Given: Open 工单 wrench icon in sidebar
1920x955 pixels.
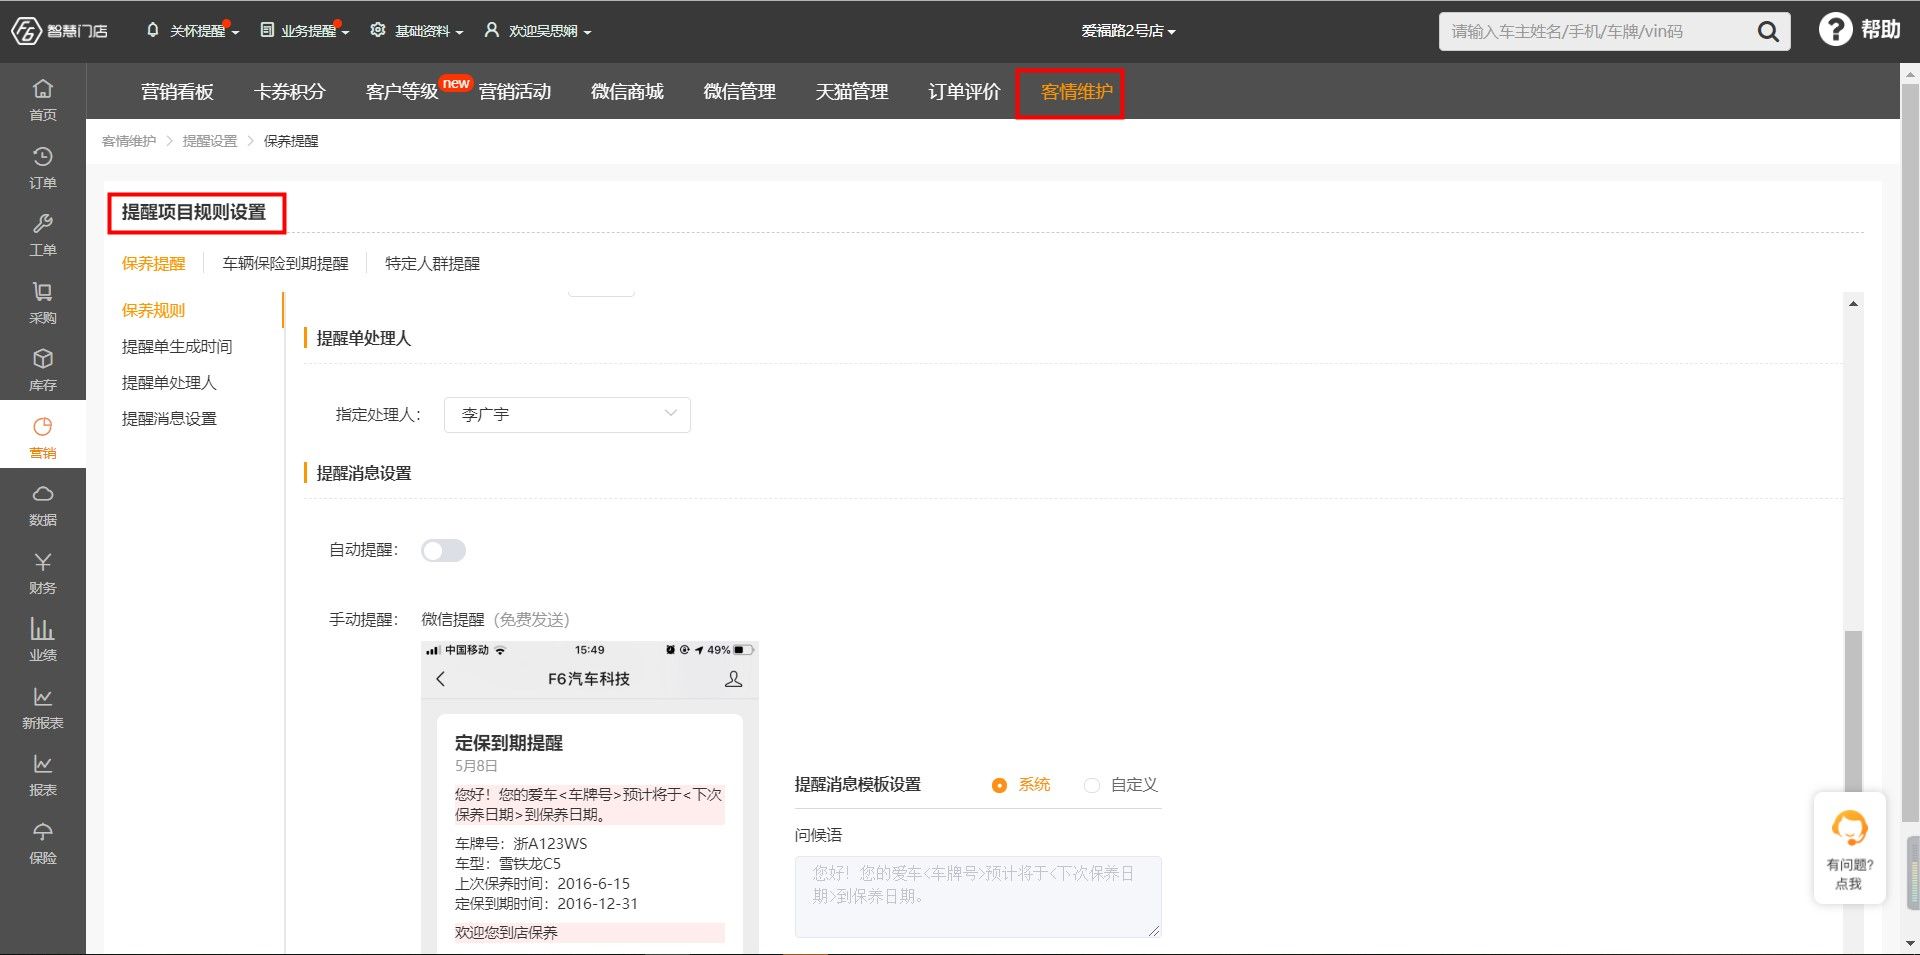Looking at the screenshot, I should click(43, 235).
